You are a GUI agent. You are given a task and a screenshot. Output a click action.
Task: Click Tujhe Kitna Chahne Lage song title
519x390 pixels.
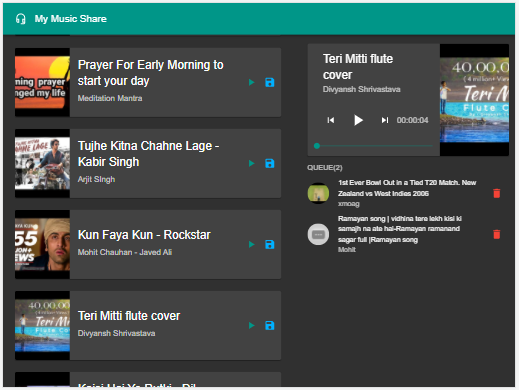[x=148, y=154]
